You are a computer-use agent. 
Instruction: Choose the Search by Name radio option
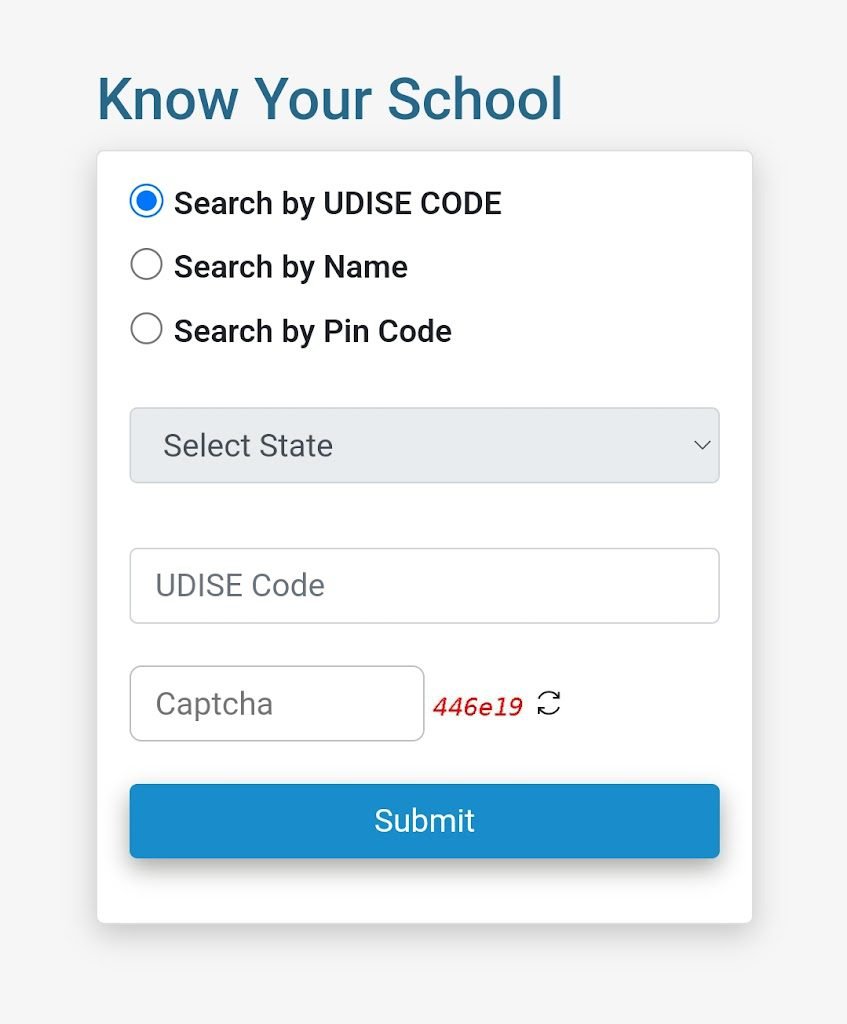(x=146, y=264)
